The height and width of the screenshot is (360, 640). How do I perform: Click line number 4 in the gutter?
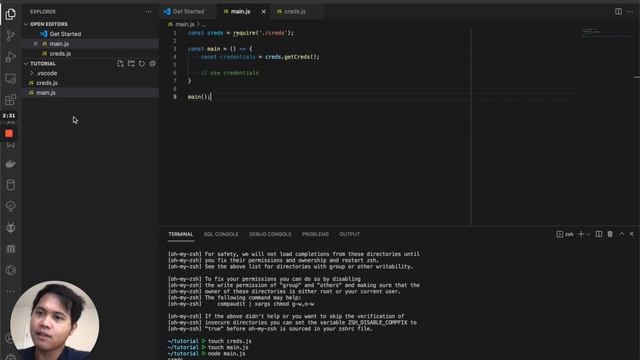[175, 57]
